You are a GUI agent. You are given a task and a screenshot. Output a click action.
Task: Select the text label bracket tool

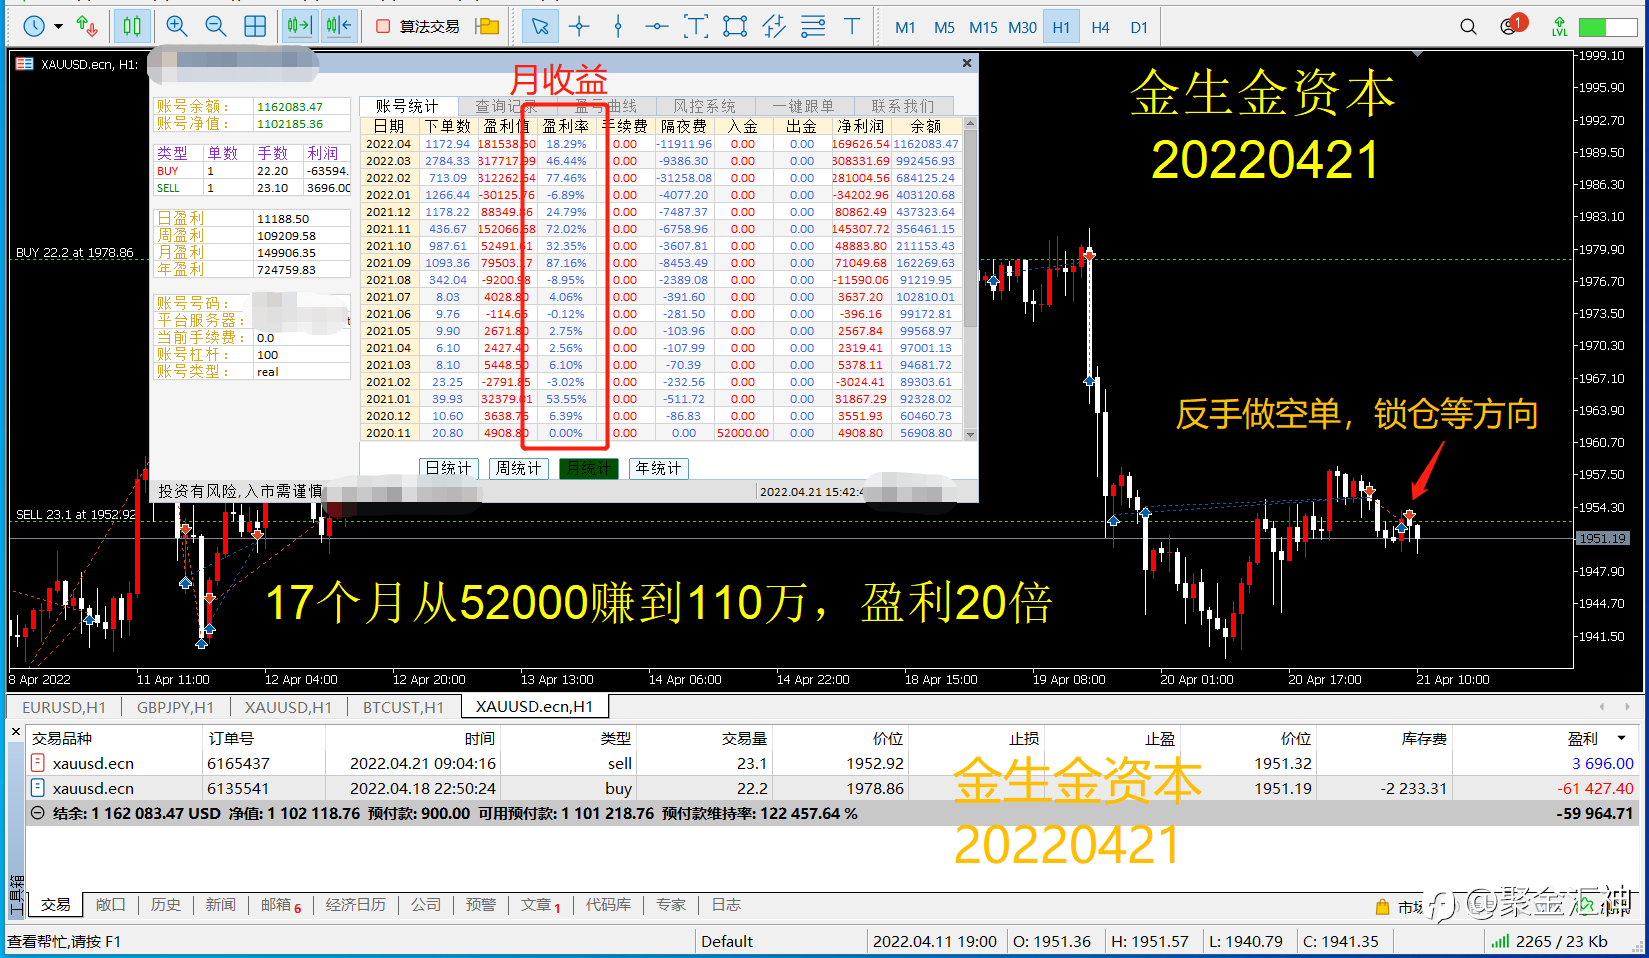(x=696, y=27)
